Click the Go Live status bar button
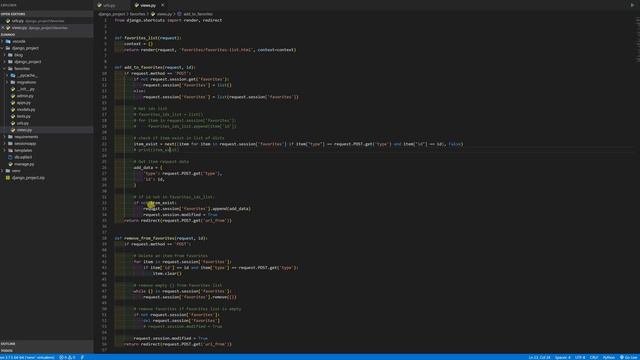Viewport: 640px width, 360px height. (629, 357)
